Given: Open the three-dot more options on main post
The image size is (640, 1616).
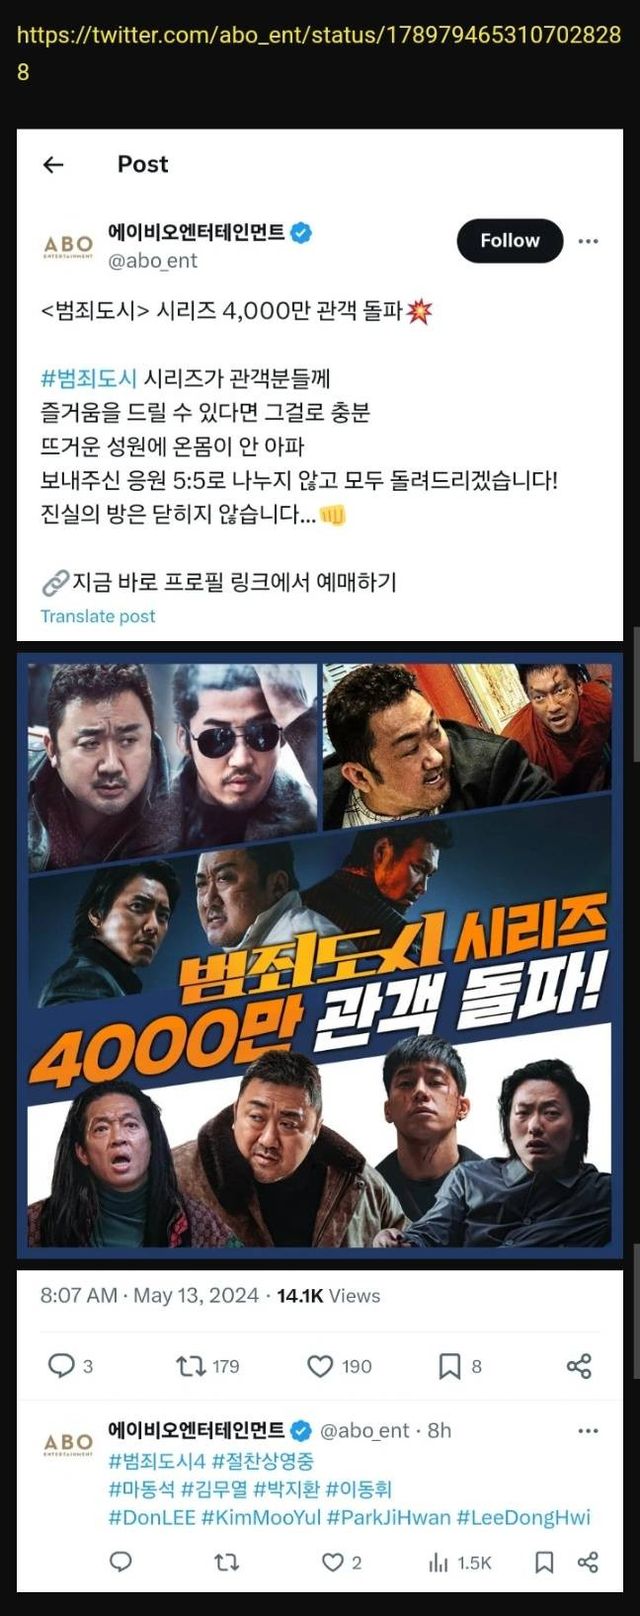Looking at the screenshot, I should coord(589,241).
